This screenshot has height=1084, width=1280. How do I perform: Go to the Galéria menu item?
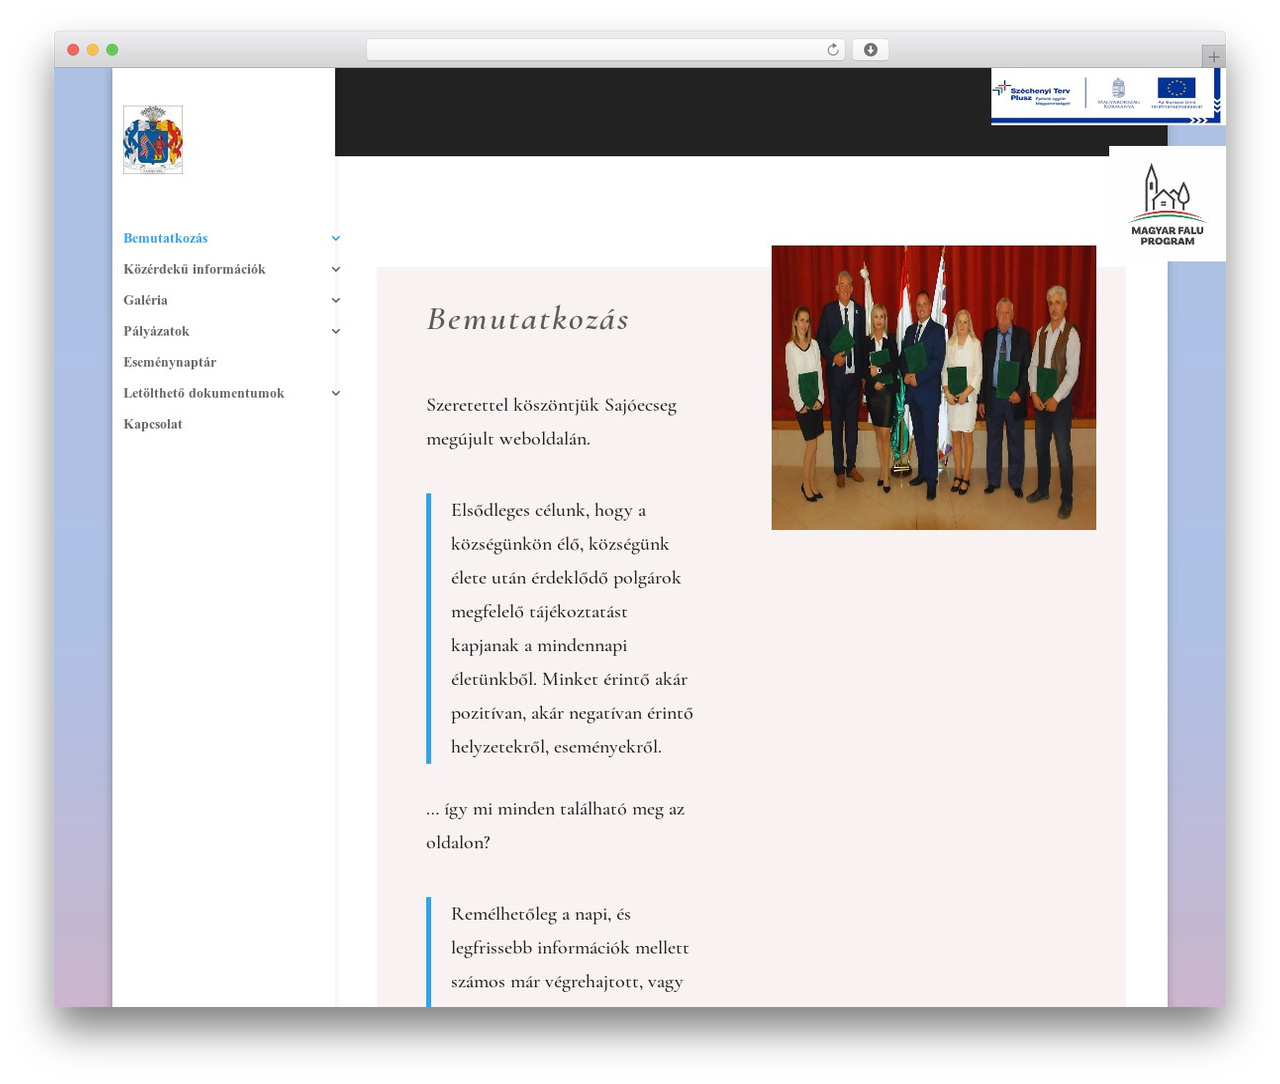pyautogui.click(x=146, y=300)
